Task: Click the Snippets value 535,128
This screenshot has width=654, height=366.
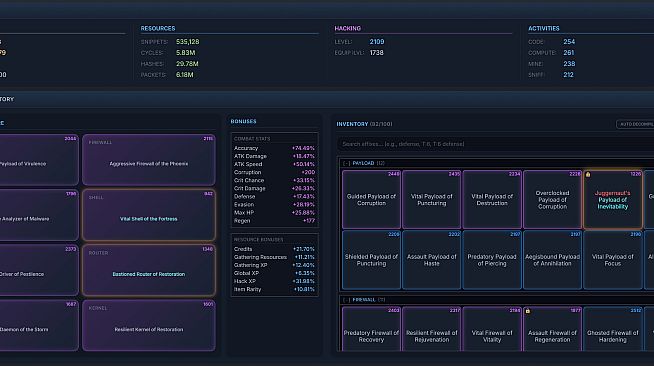Action: [x=188, y=42]
